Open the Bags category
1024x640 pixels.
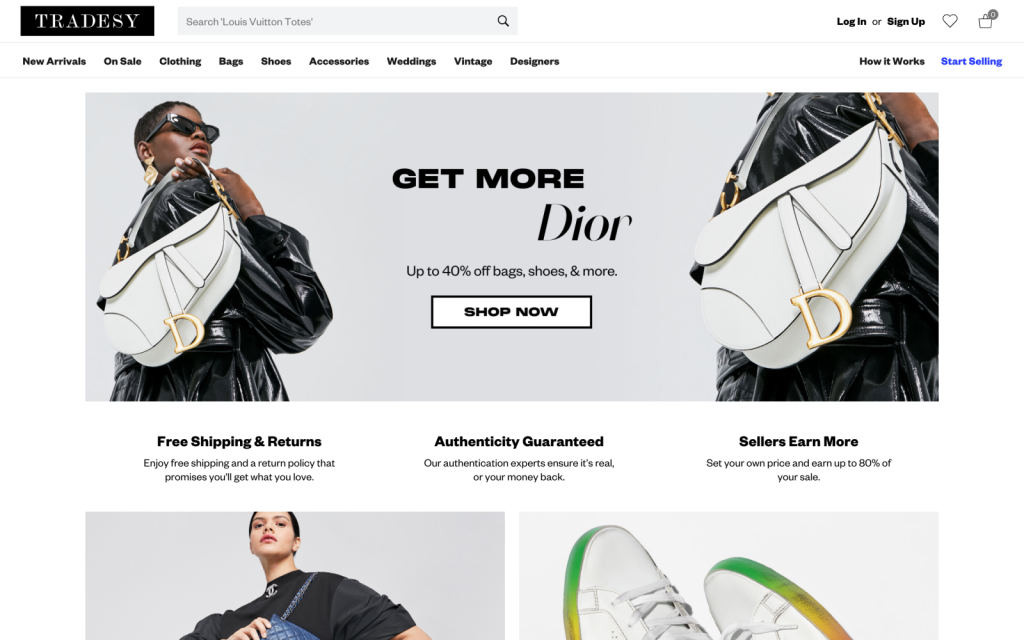pyautogui.click(x=231, y=61)
